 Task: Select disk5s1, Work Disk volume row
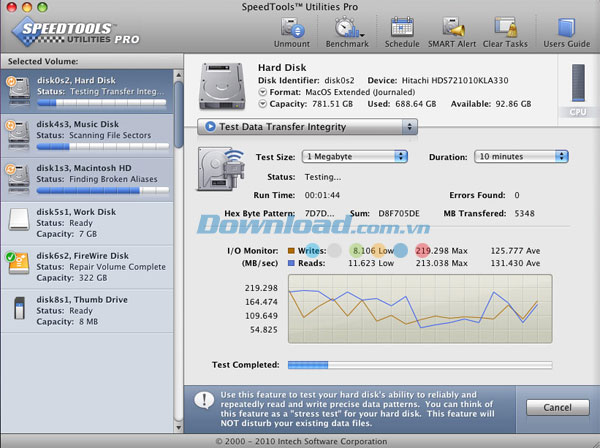pyautogui.click(x=87, y=223)
